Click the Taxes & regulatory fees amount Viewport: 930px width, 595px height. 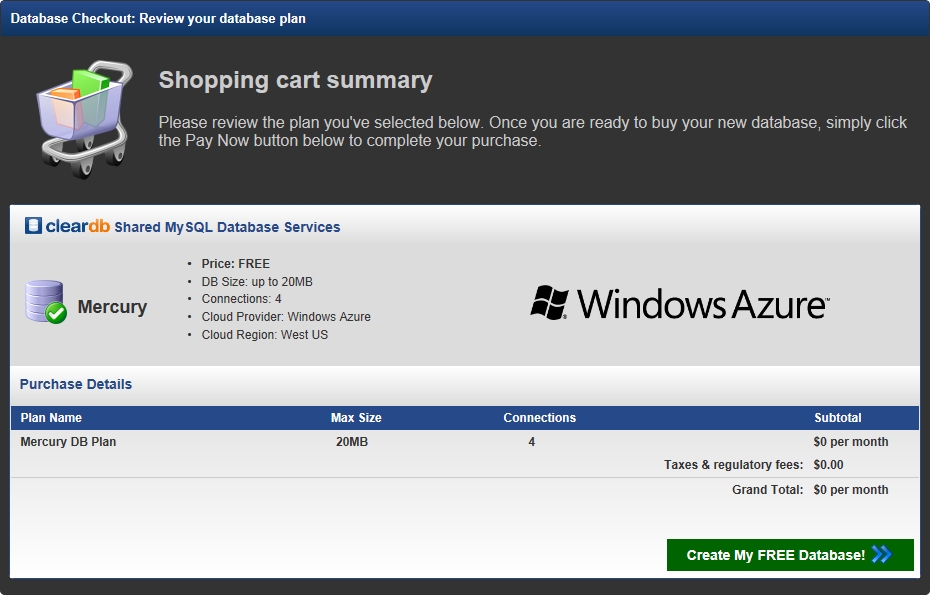tap(828, 465)
